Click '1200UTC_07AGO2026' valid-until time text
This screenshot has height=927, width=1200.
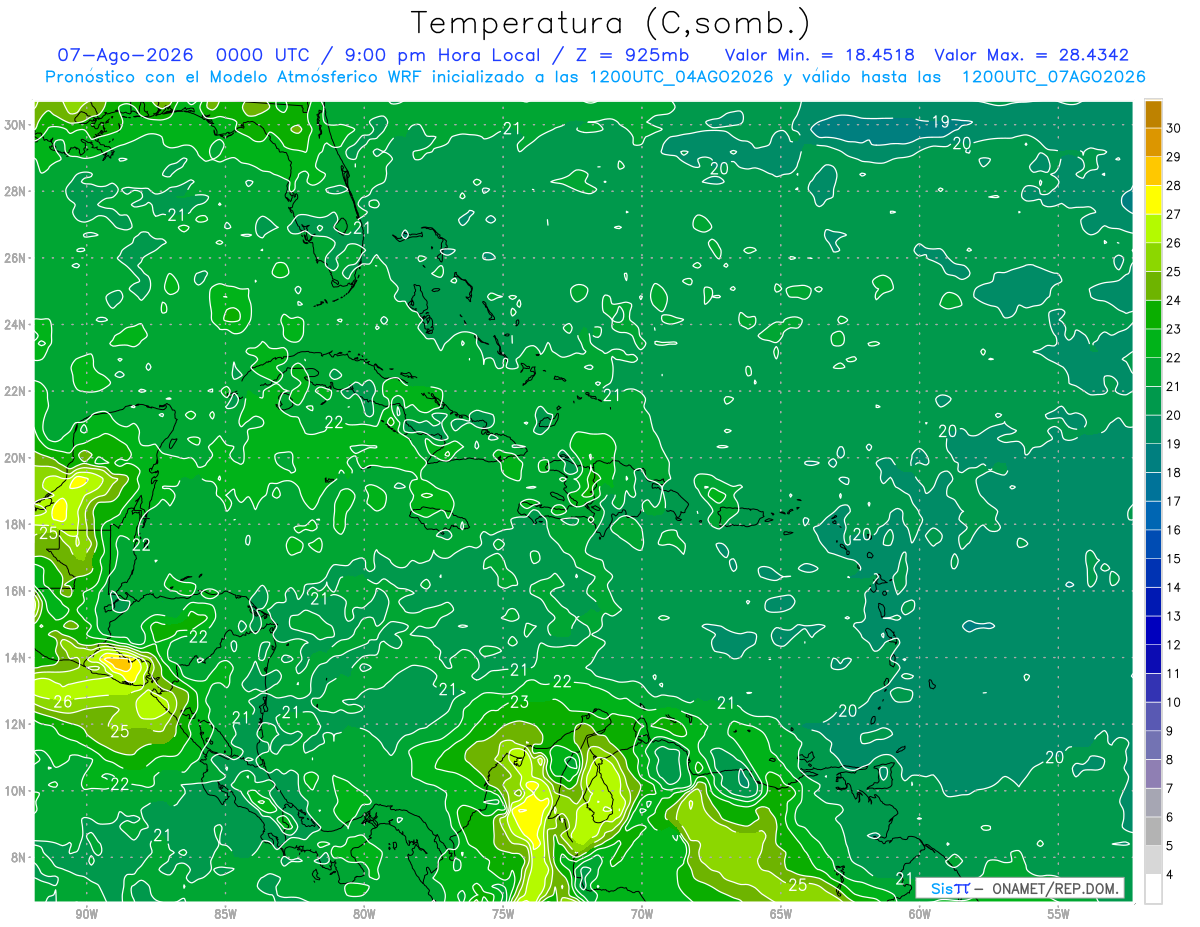1053,77
